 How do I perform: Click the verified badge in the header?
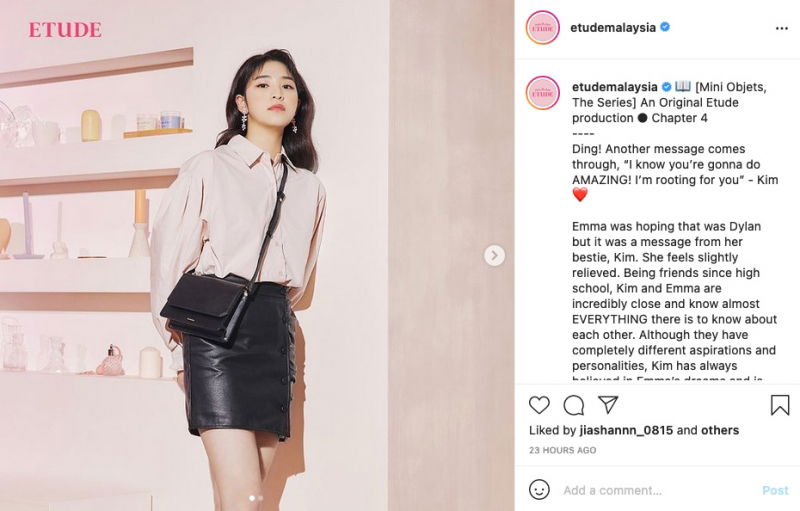pos(665,27)
